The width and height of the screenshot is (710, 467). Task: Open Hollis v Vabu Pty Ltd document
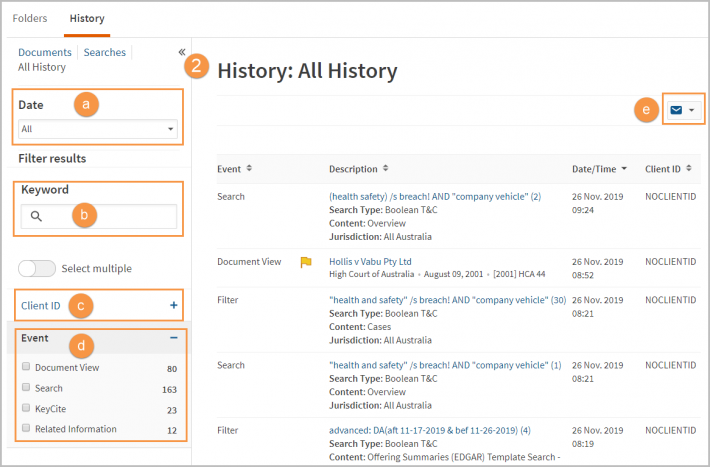point(370,262)
